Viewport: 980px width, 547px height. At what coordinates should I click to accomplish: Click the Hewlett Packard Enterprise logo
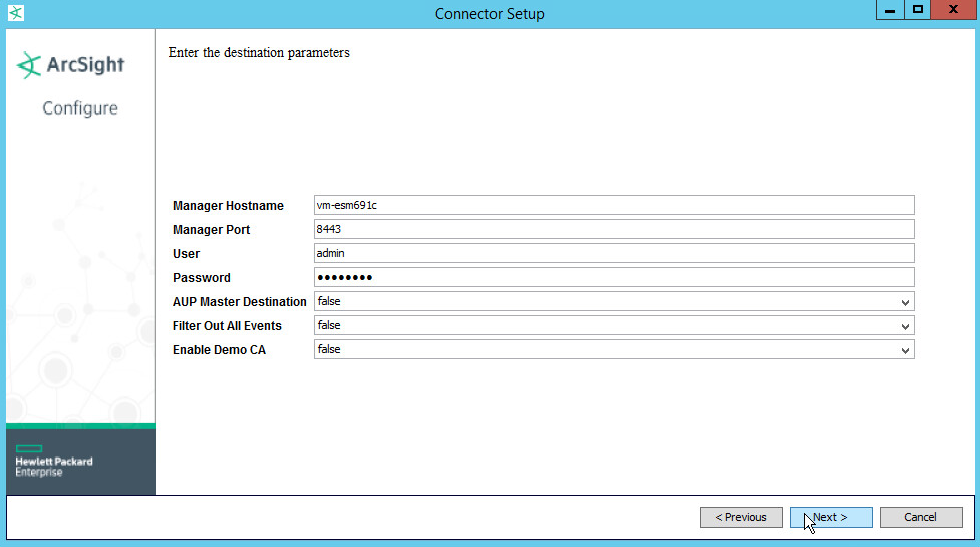pyautogui.click(x=54, y=461)
